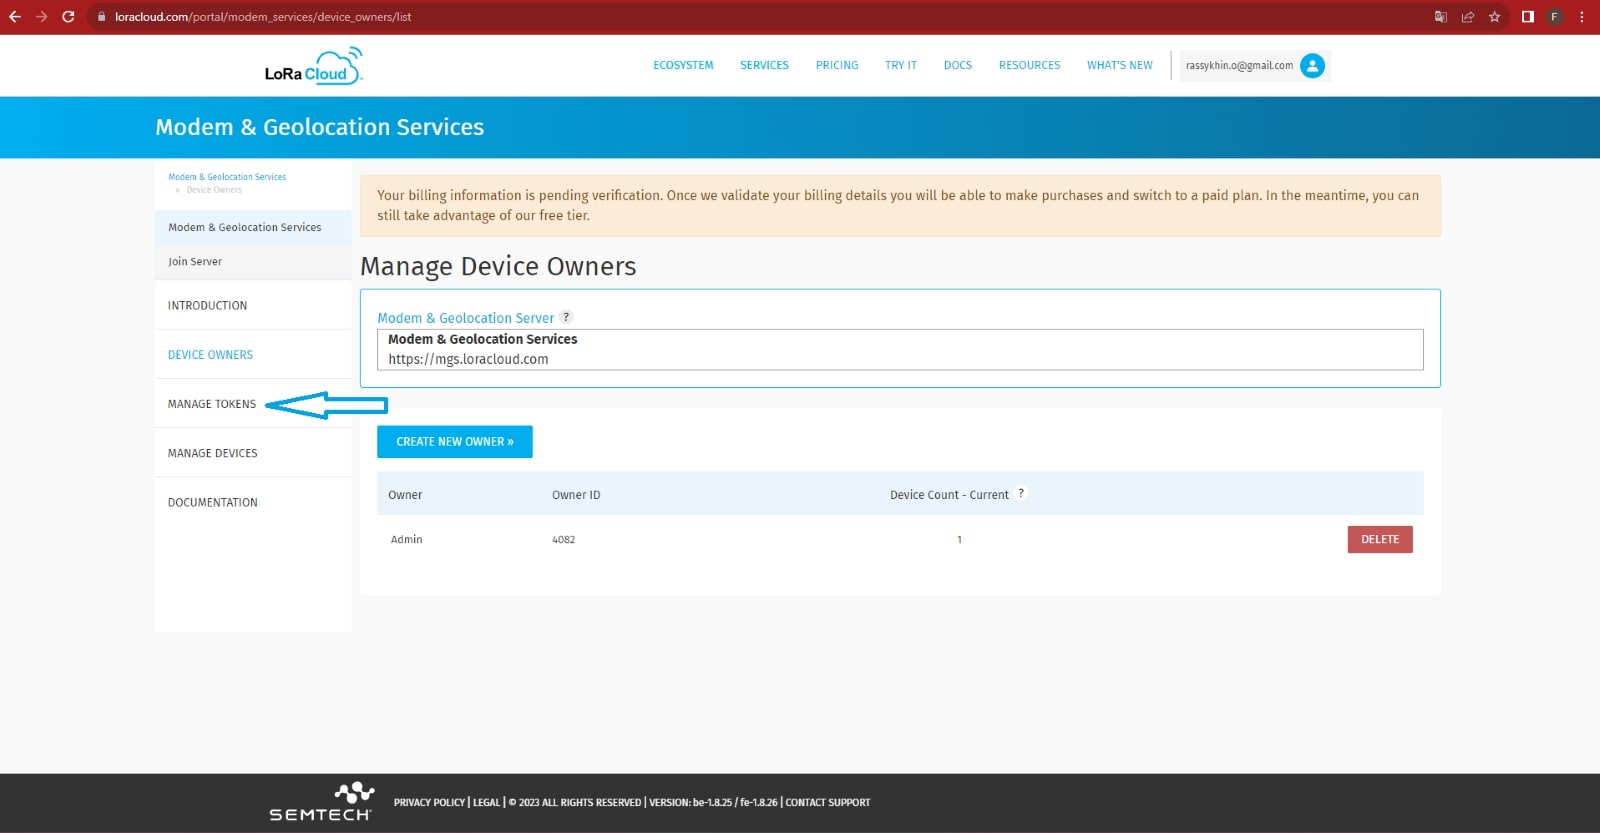Open the DOCS navigation item
Image resolution: width=1600 pixels, height=833 pixels.
pos(958,65)
